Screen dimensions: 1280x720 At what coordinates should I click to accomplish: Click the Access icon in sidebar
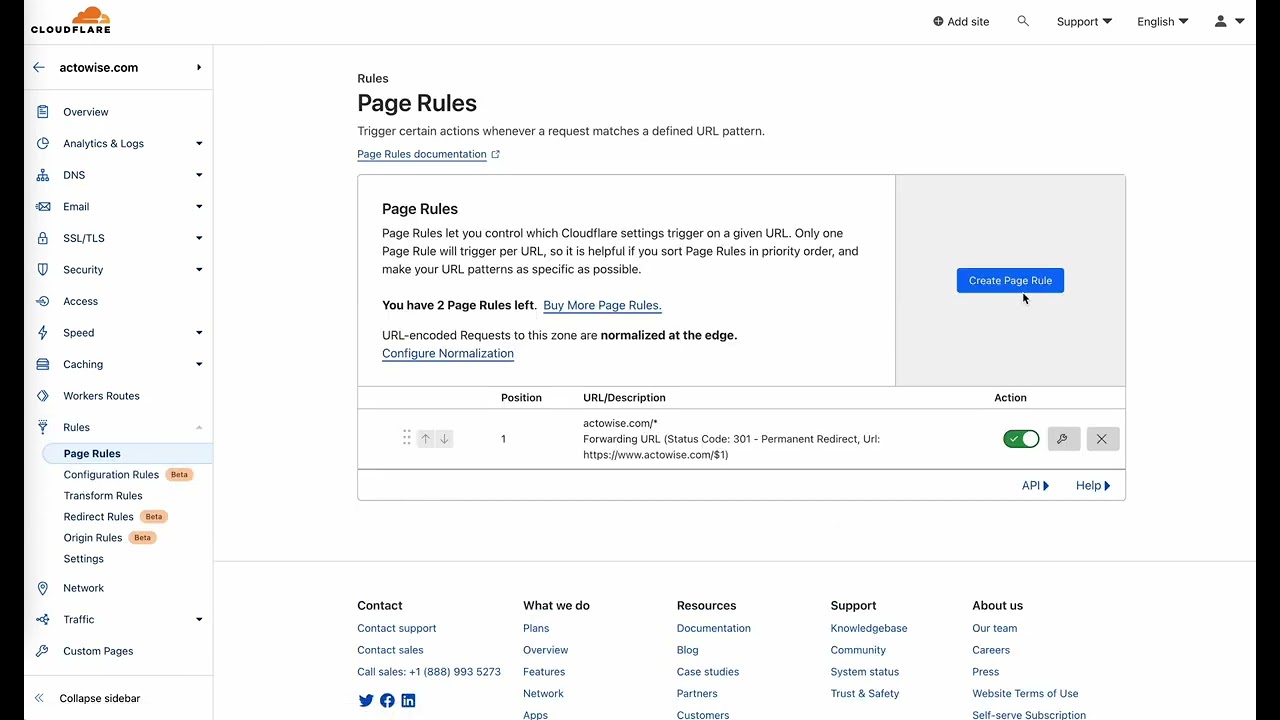(42, 301)
